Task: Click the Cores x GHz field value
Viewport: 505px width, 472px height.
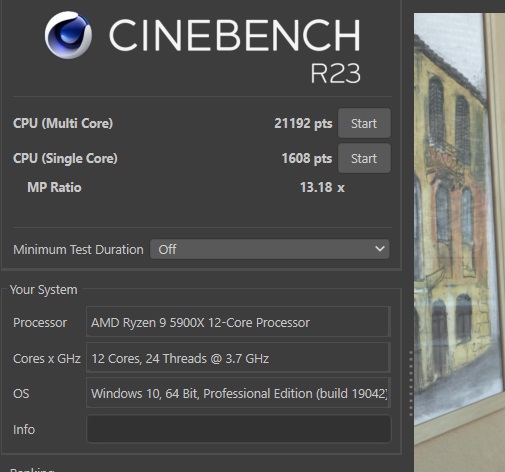Action: tap(238, 358)
